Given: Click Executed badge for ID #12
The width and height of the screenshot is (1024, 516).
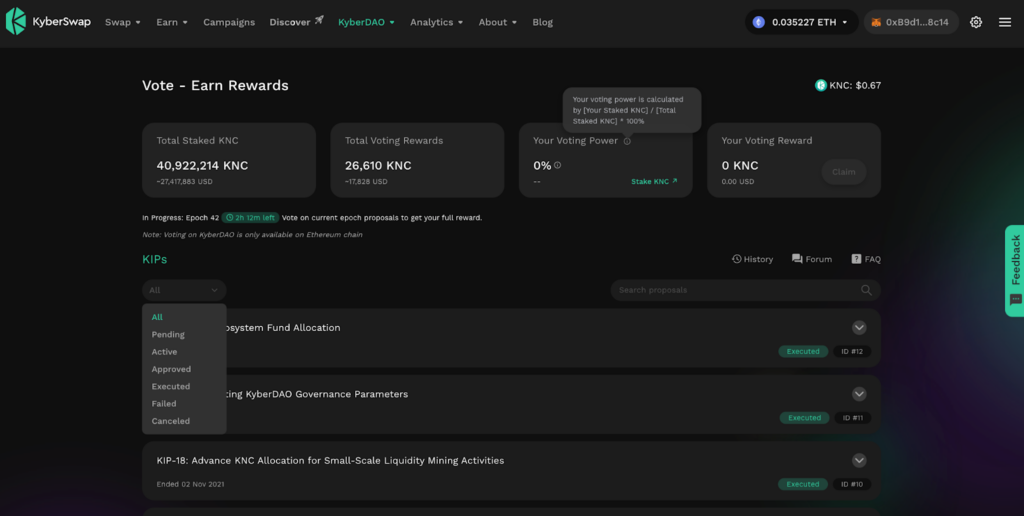Looking at the screenshot, I should [803, 351].
